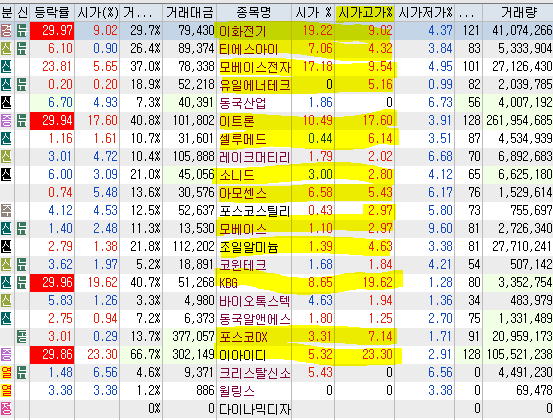This screenshot has width=553, height=420.
Task: Select the 동국알앤에스 stock name
Action: point(255,319)
